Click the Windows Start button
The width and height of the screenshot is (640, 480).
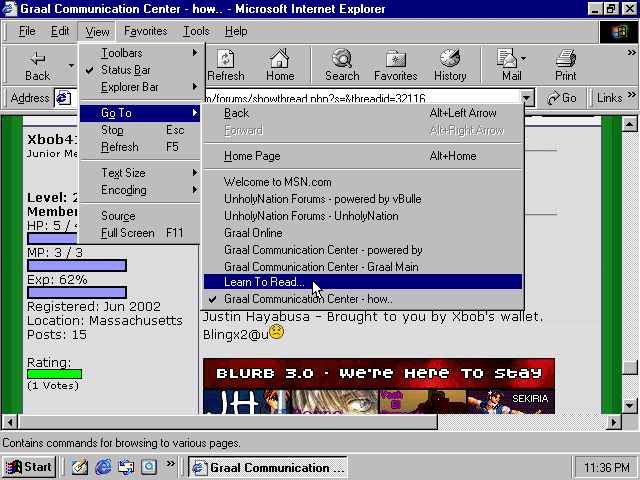coord(29,467)
